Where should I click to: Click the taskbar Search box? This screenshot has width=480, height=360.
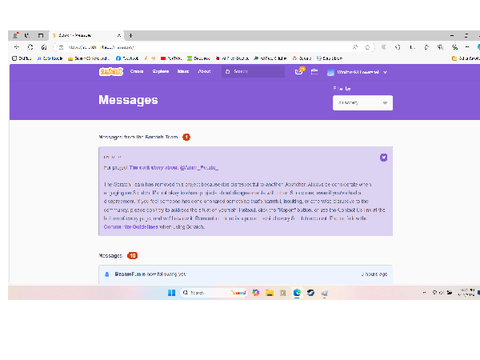[214, 293]
